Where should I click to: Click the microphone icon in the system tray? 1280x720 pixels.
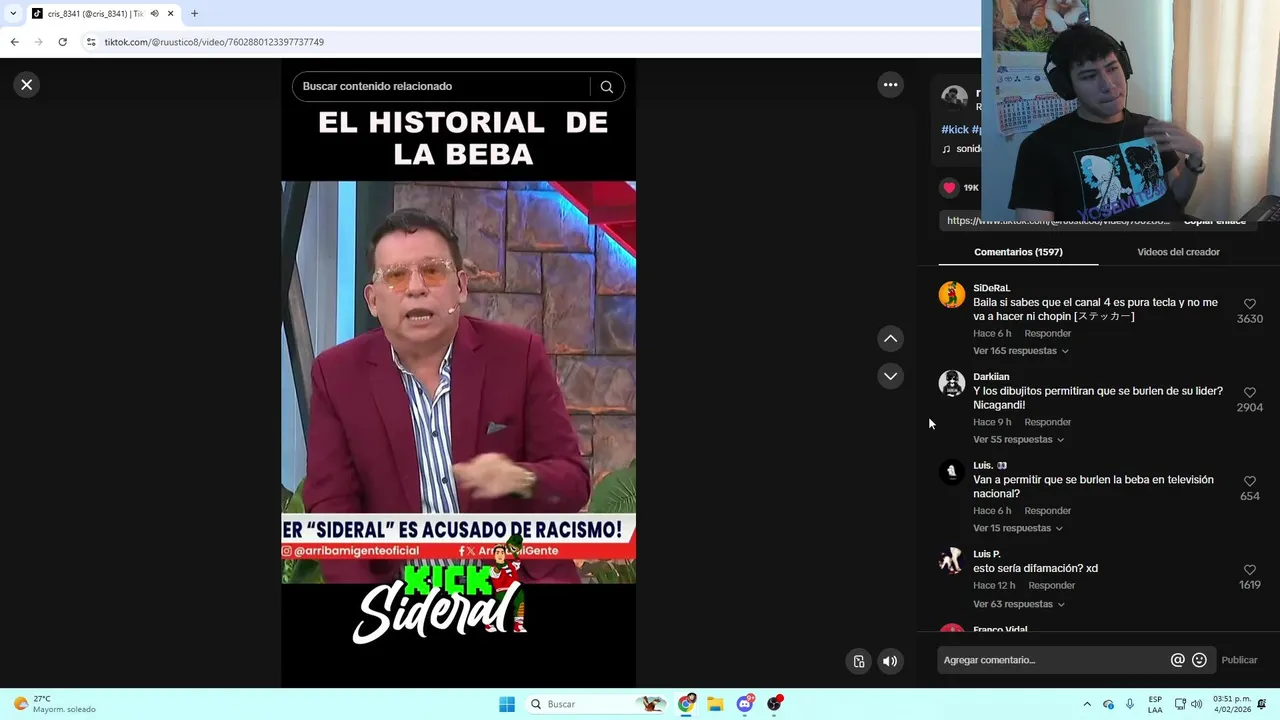point(1130,704)
